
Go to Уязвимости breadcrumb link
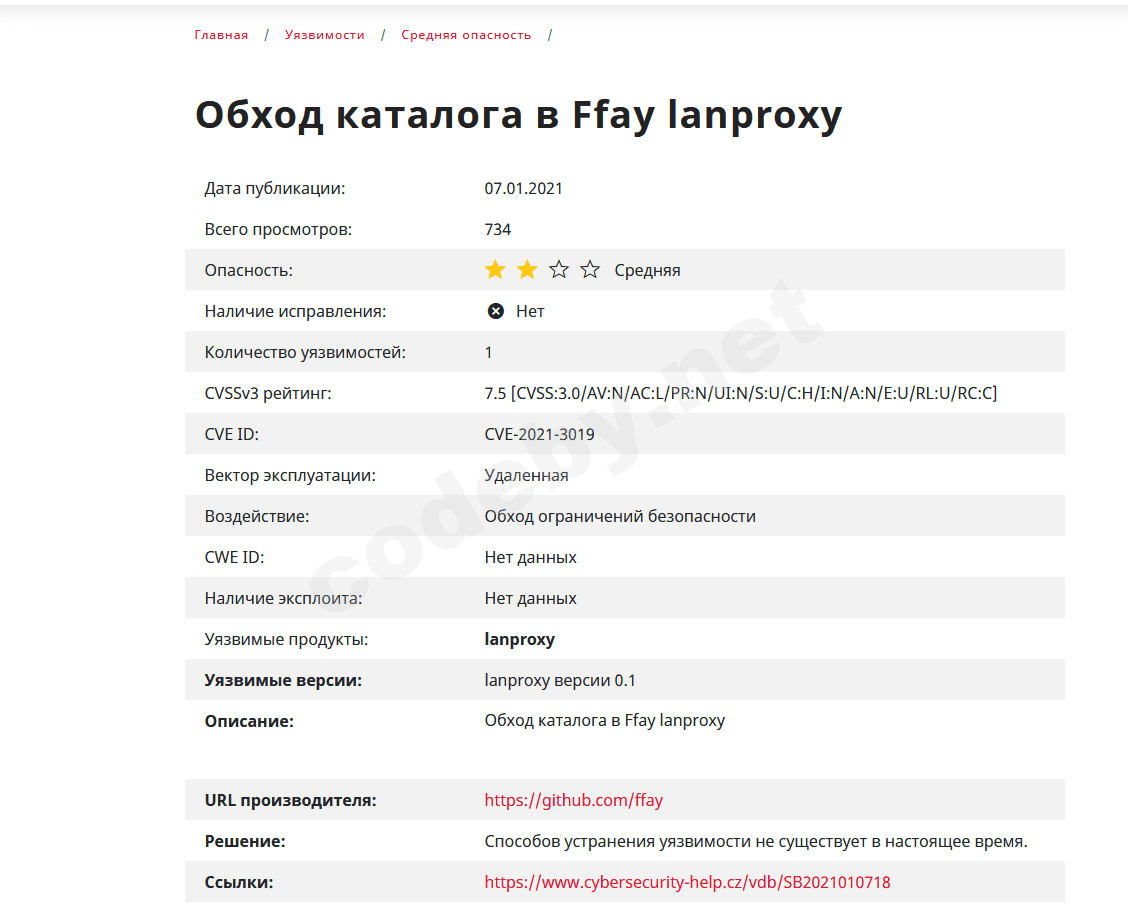[324, 35]
